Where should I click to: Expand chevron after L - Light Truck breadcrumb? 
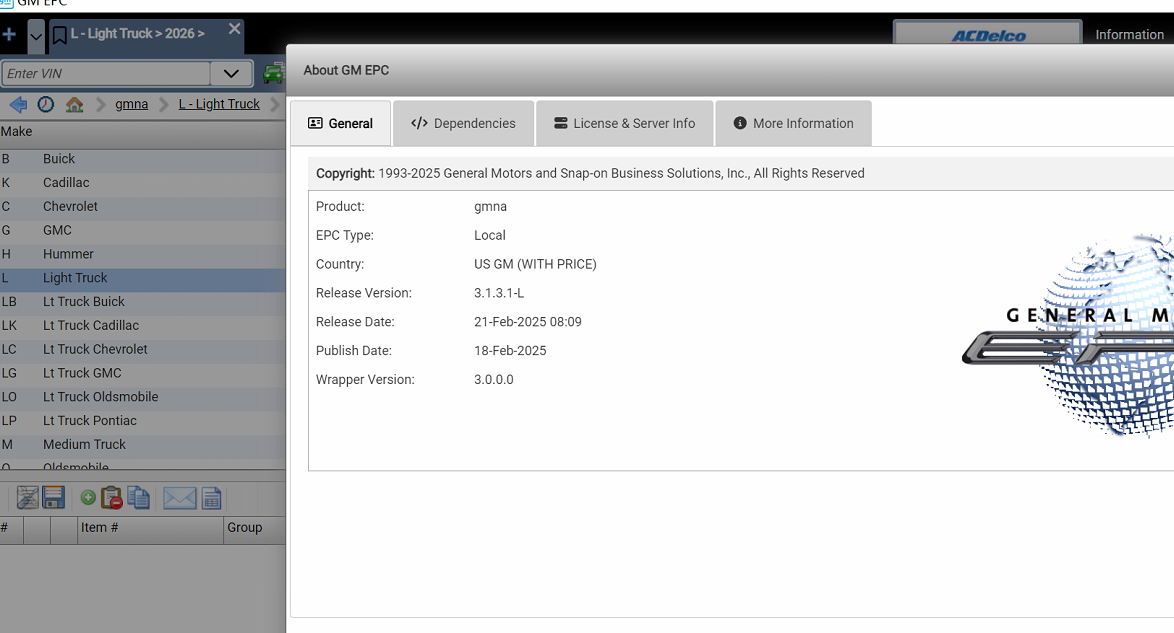point(275,104)
